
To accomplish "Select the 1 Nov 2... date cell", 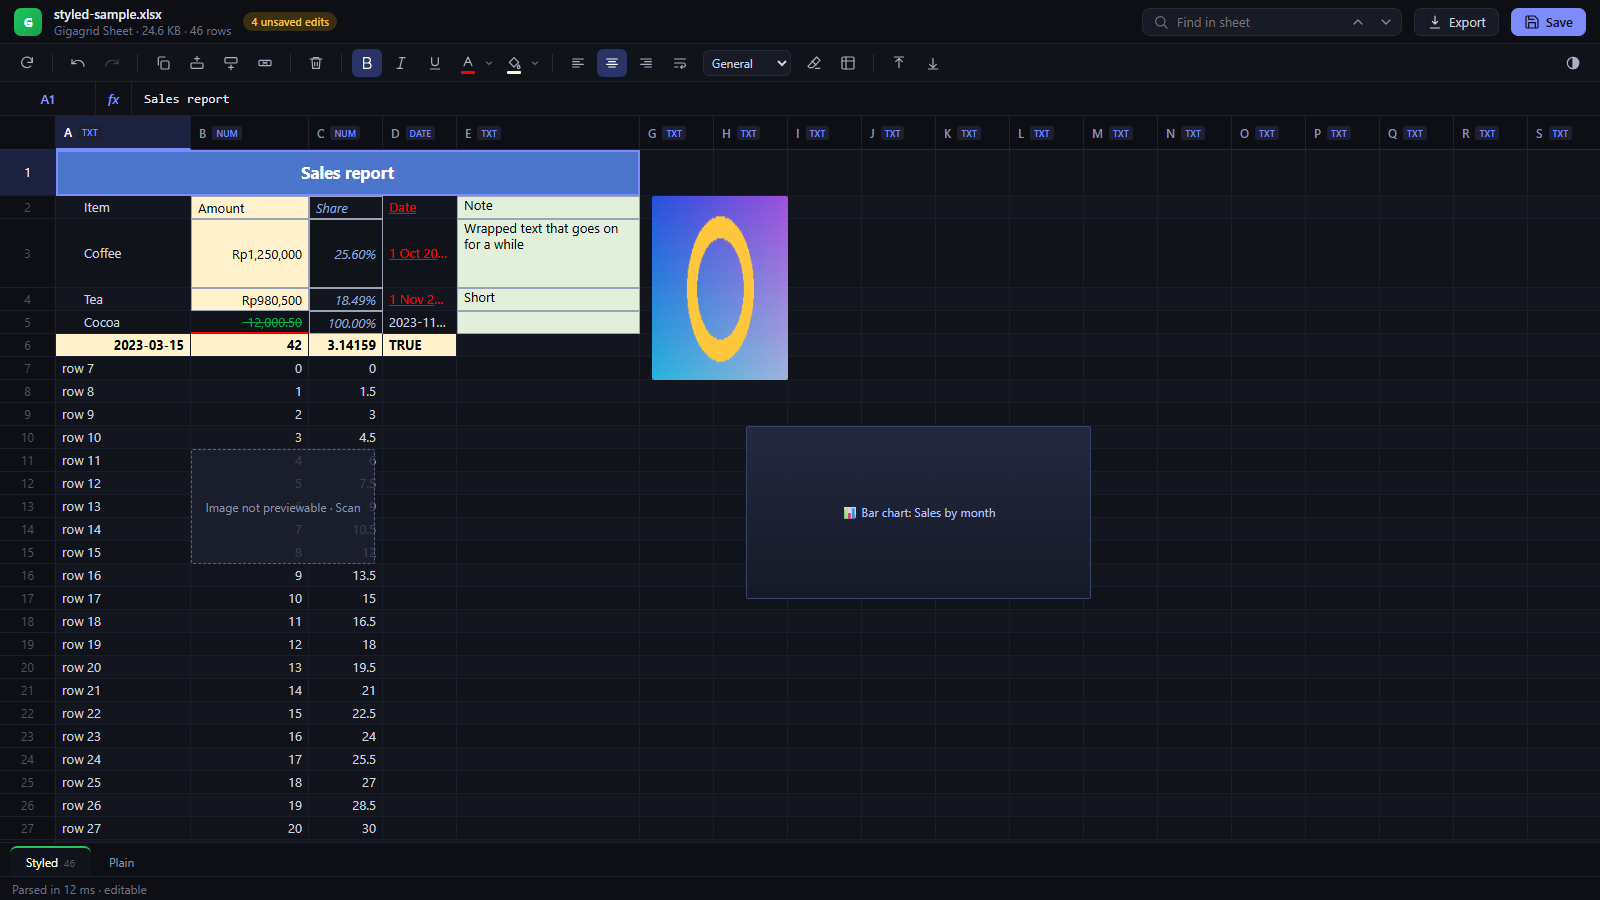I will pyautogui.click(x=419, y=300).
